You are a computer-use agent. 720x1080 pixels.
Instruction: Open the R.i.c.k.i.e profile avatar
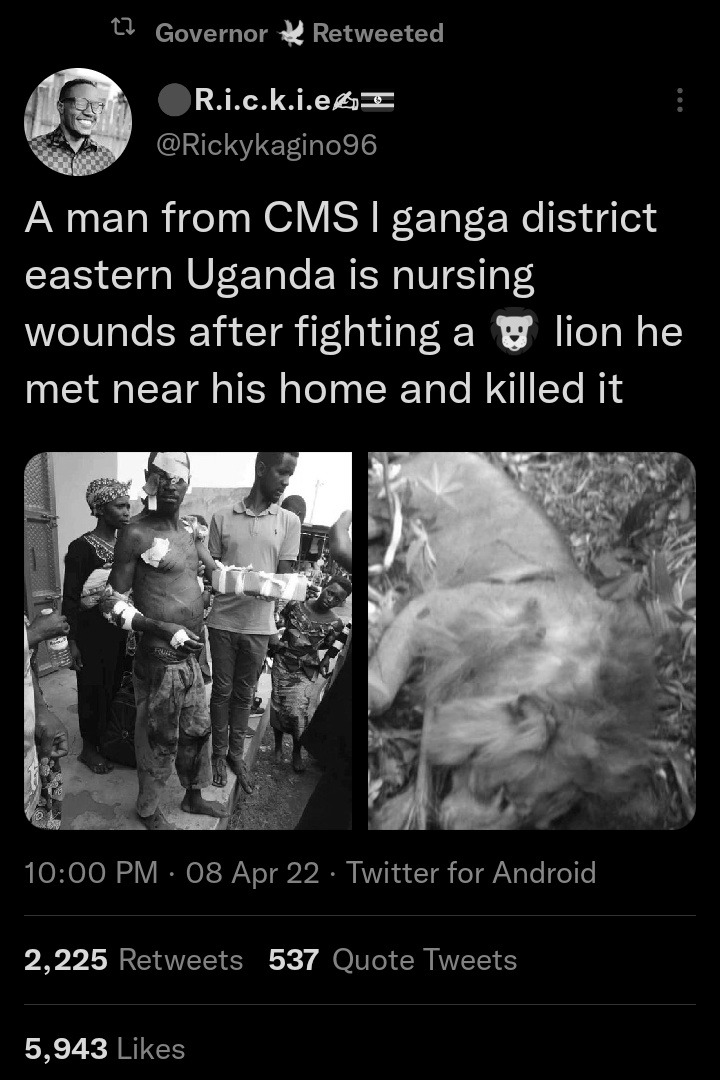pyautogui.click(x=78, y=122)
